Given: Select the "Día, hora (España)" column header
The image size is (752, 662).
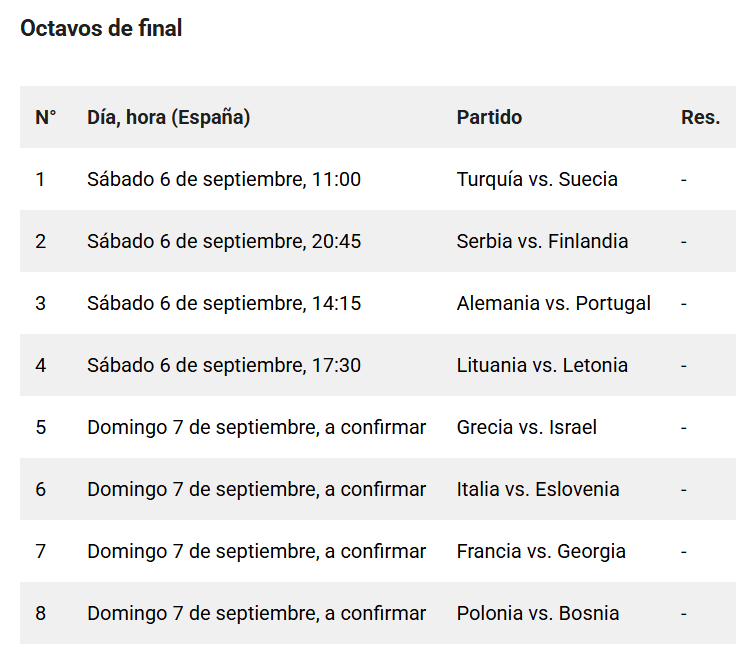Looking at the screenshot, I should (168, 117).
